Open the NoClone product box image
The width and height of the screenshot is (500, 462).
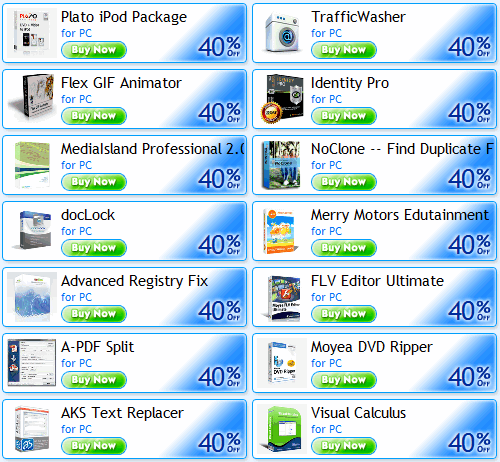click(x=281, y=165)
